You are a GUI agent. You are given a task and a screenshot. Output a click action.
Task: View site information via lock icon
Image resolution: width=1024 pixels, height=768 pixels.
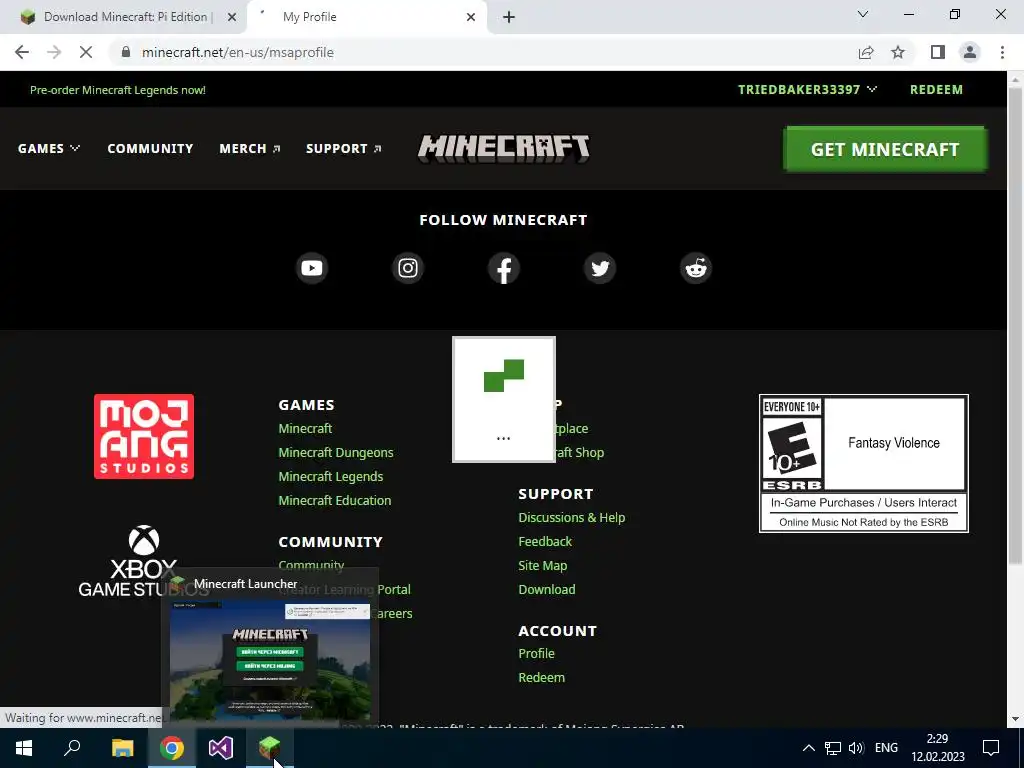pyautogui.click(x=126, y=52)
